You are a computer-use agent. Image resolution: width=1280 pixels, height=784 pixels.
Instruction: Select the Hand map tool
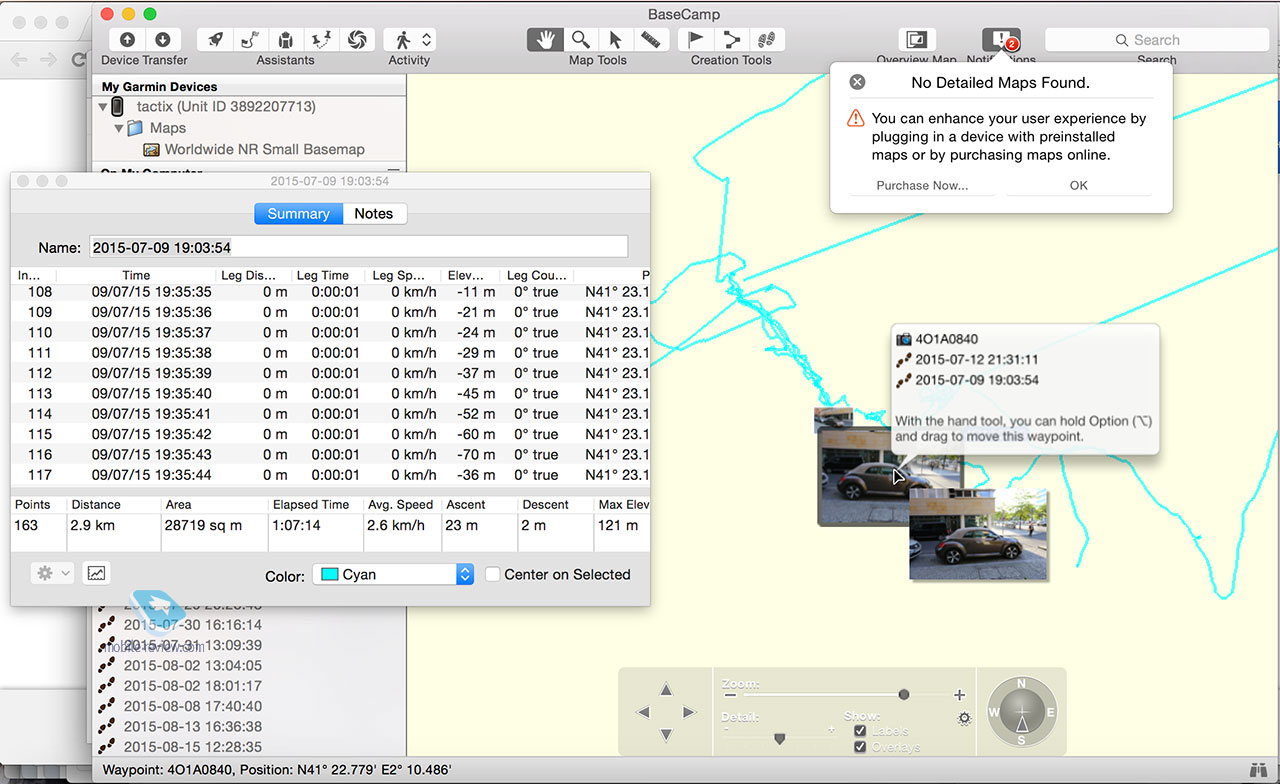pyautogui.click(x=545, y=40)
